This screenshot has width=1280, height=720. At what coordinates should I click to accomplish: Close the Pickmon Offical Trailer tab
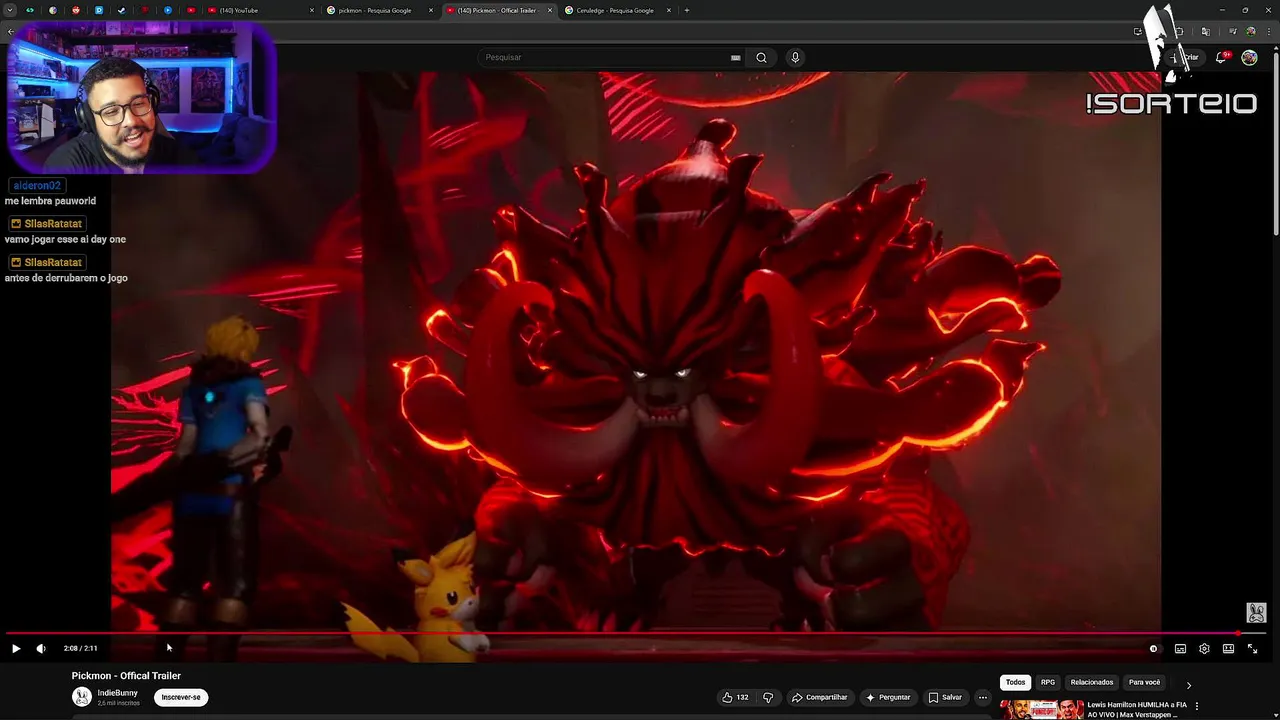tap(549, 10)
